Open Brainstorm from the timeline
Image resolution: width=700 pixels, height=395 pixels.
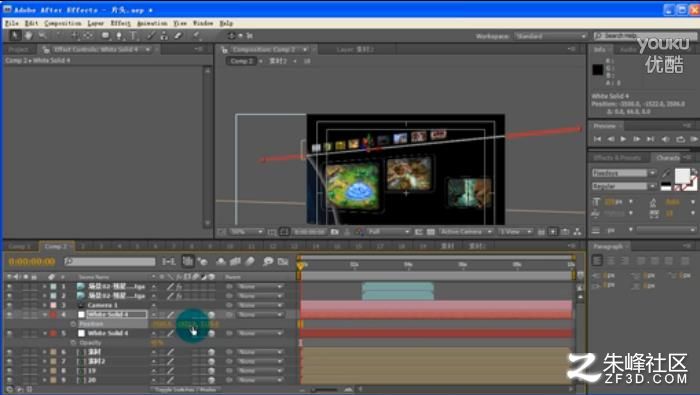268,262
